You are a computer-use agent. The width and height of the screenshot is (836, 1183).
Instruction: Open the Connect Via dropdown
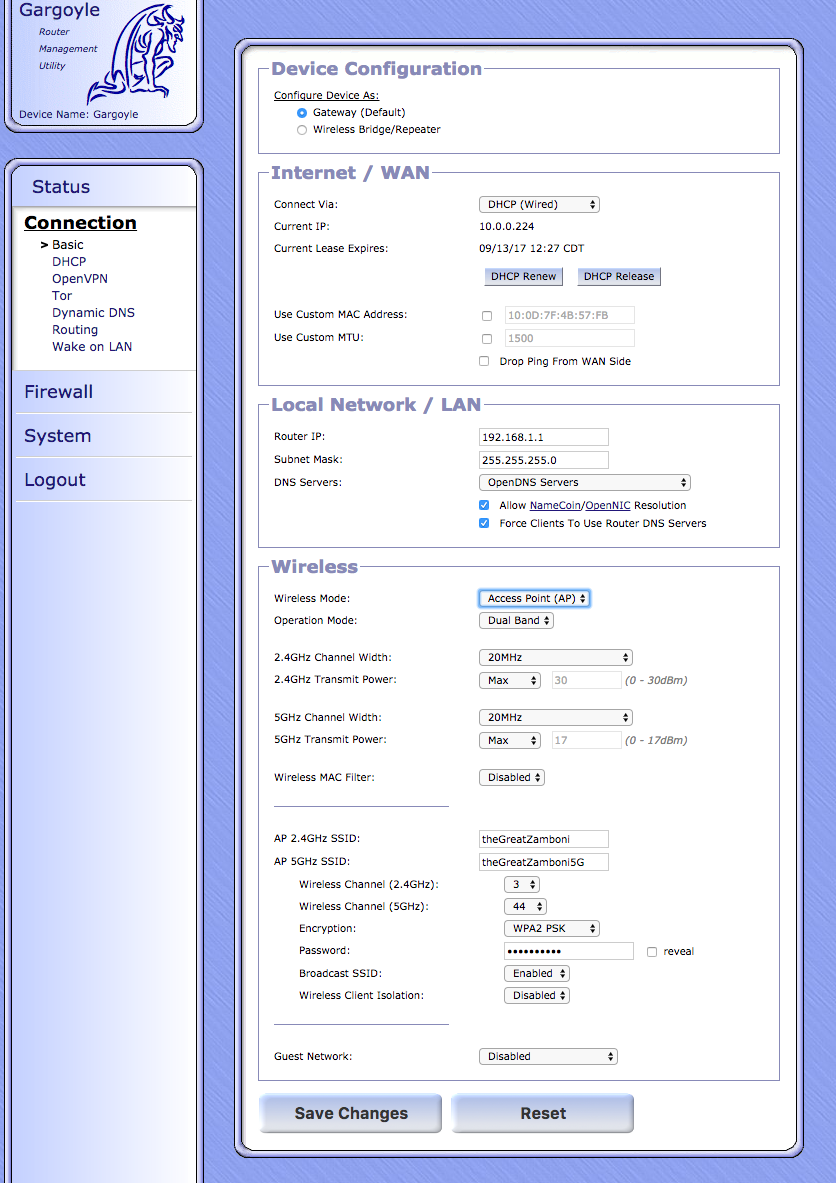coord(539,204)
